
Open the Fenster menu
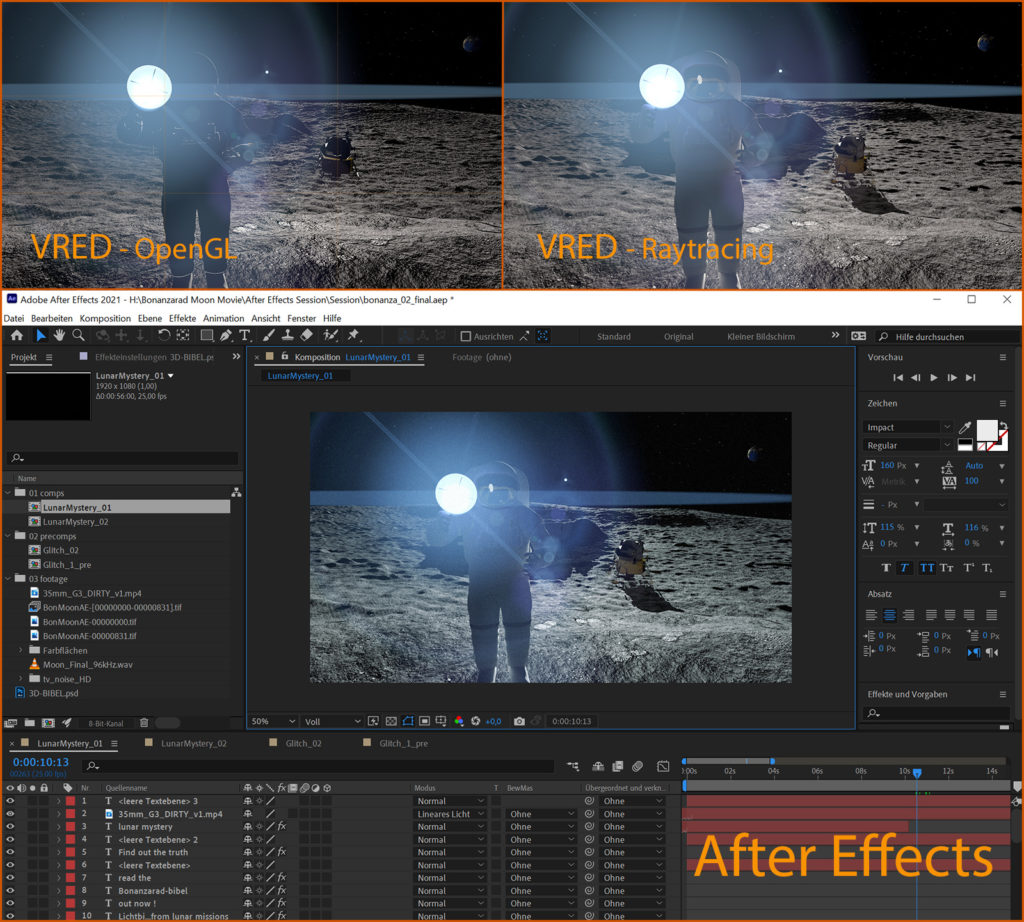[x=302, y=319]
